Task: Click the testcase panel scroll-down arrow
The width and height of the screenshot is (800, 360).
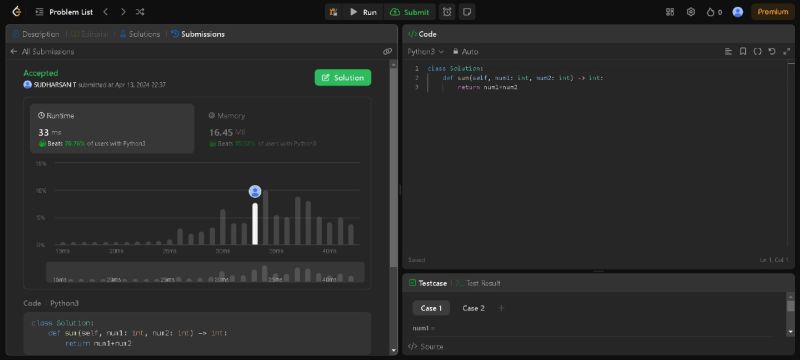Action: [x=790, y=332]
